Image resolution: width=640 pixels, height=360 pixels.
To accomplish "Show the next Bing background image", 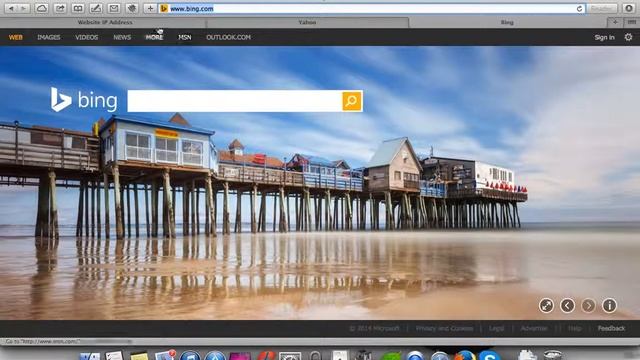I will coord(588,305).
